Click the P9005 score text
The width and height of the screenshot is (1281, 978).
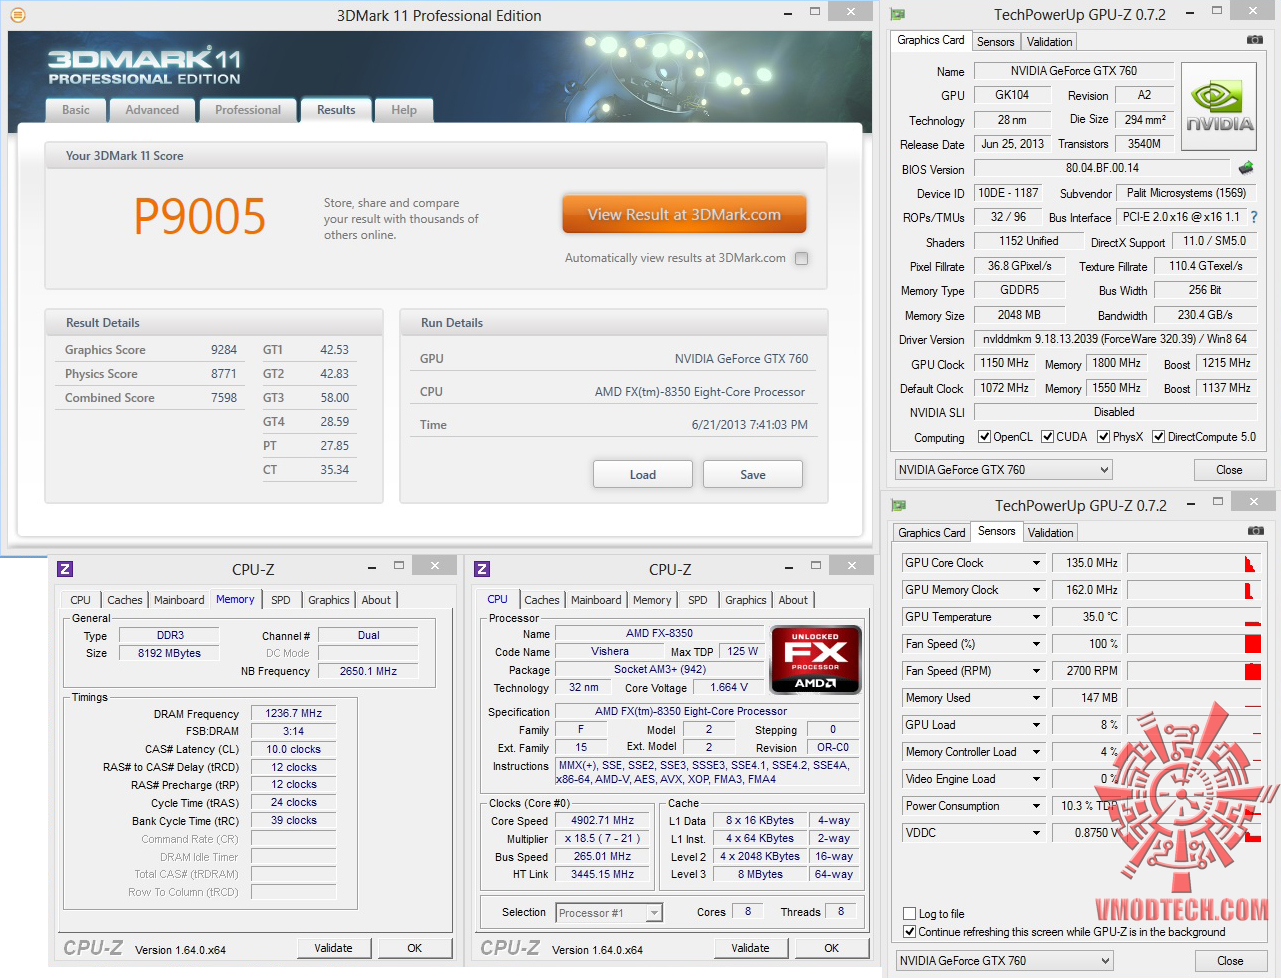(x=200, y=217)
